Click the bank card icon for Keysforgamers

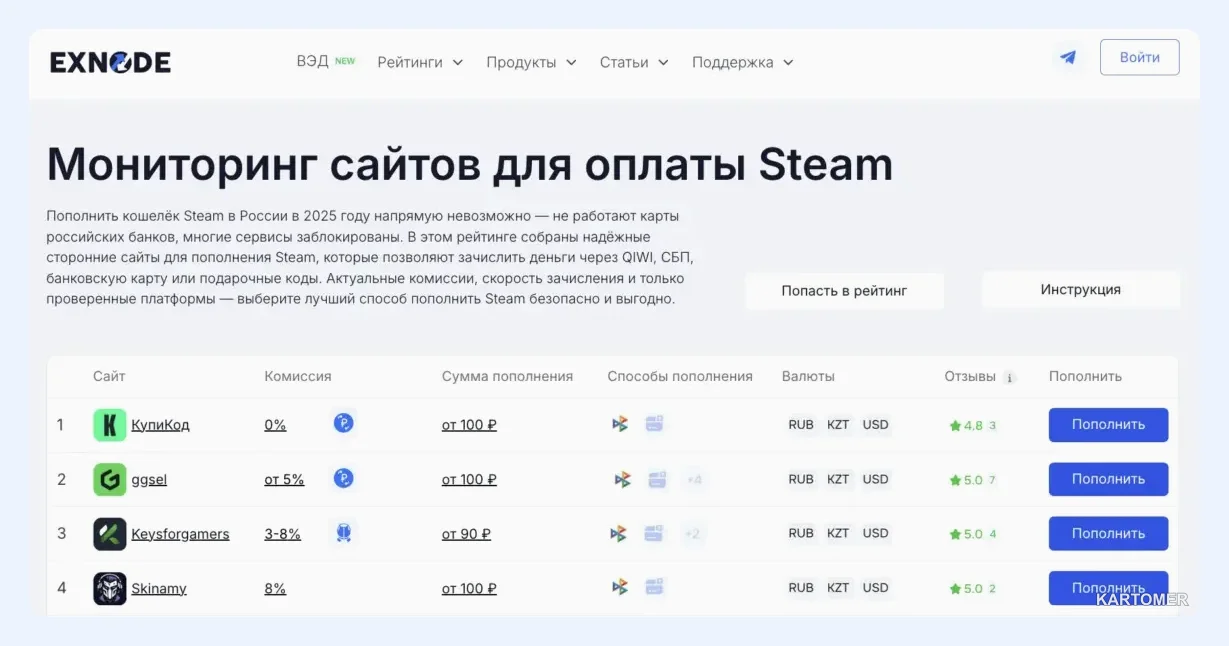pyautogui.click(x=653, y=534)
